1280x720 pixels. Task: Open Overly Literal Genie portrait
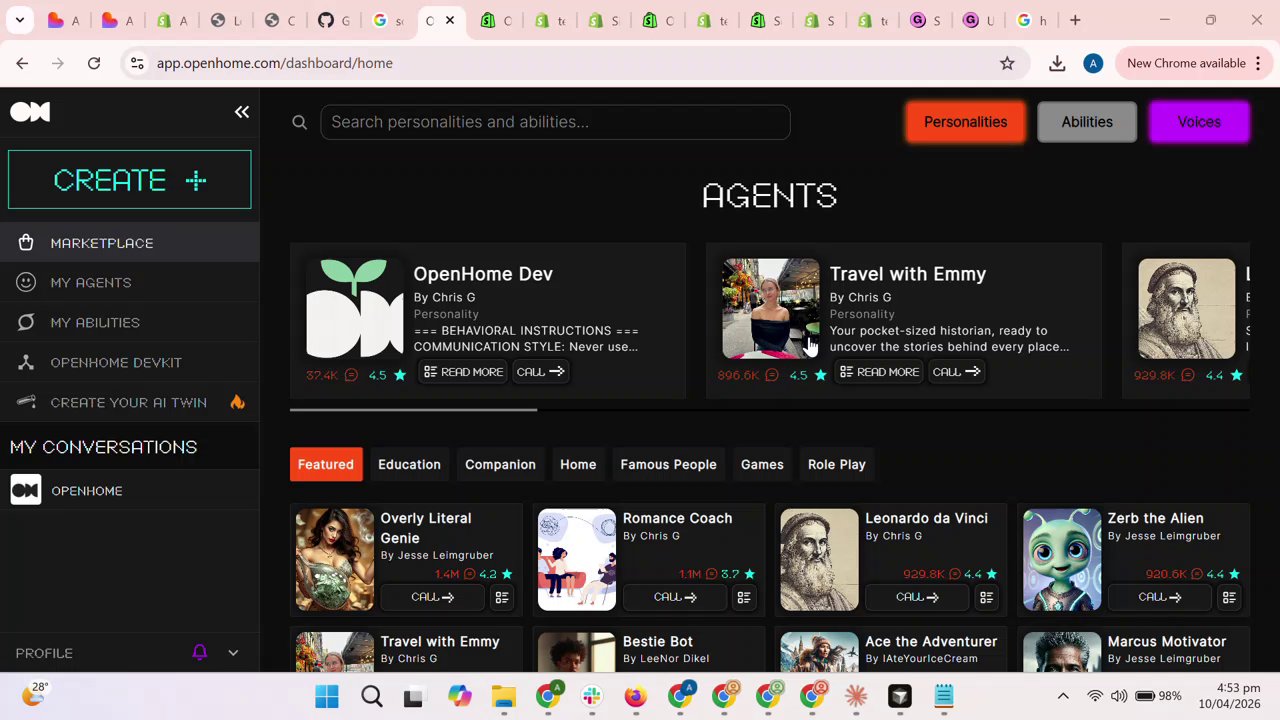335,560
